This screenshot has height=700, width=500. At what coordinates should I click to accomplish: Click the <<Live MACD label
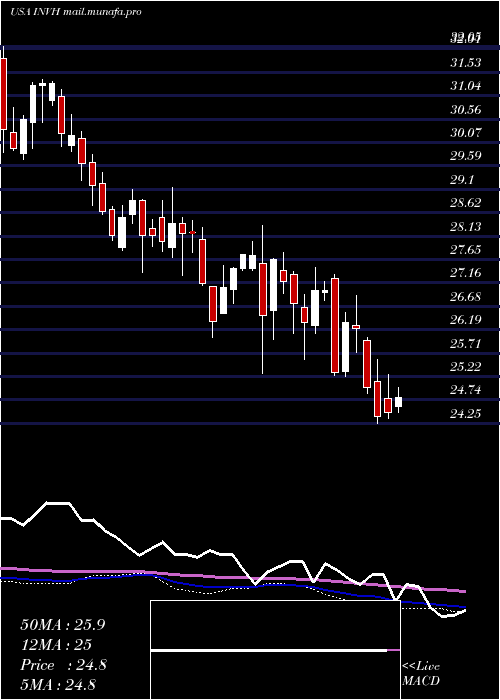click(x=421, y=673)
